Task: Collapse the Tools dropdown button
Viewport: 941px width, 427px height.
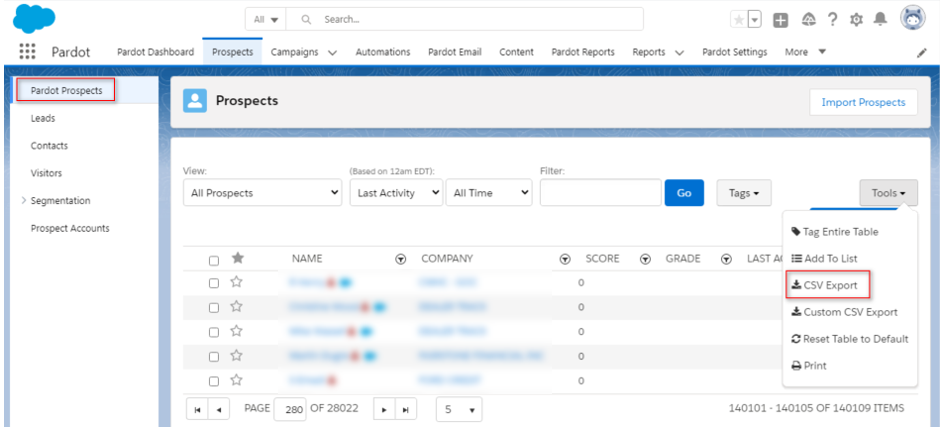Action: [x=888, y=193]
